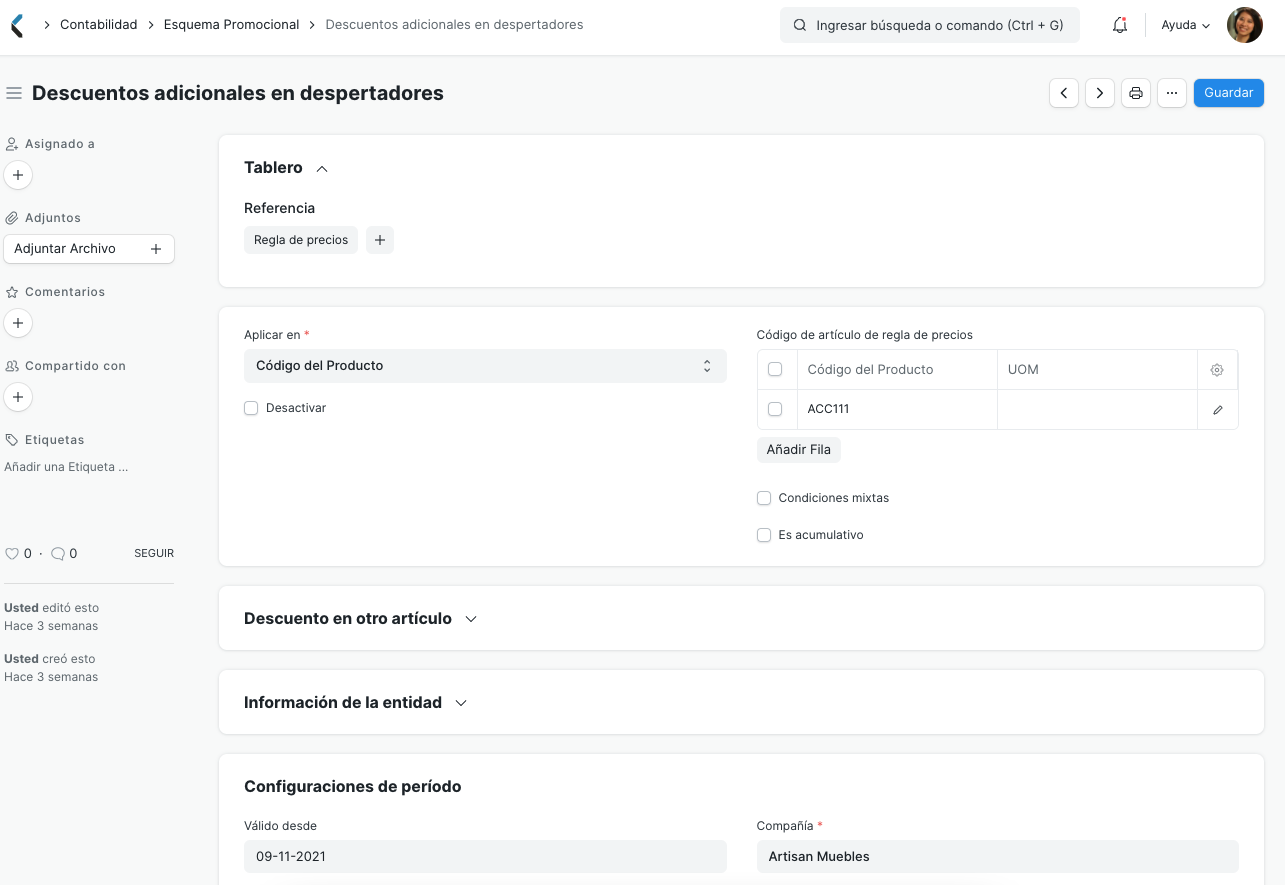
Task: Focus the search or command bar
Action: (x=930, y=25)
